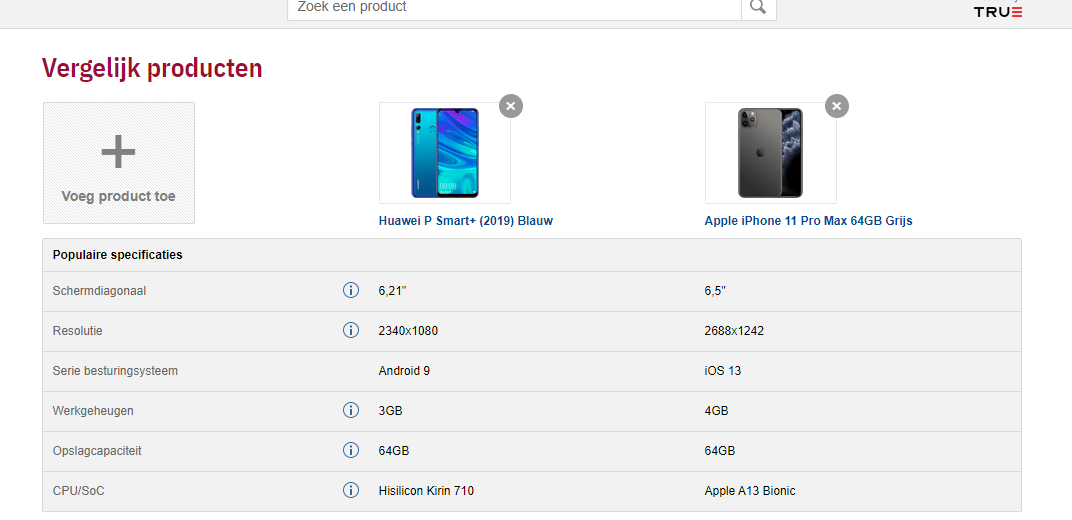Show info for Schermdiagonaal specification

click(x=351, y=291)
